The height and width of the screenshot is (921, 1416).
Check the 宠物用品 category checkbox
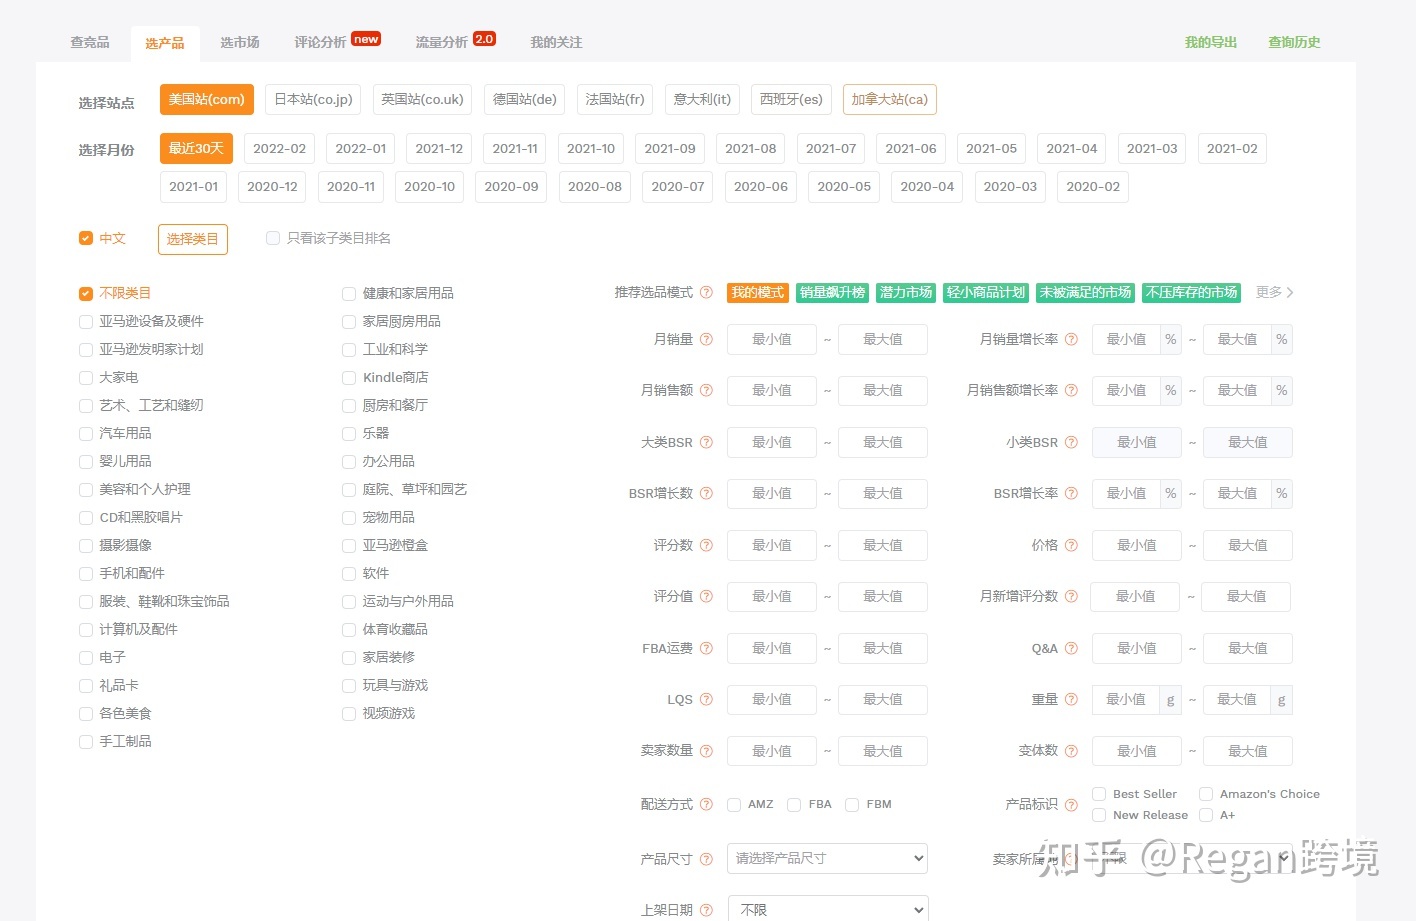point(349,518)
